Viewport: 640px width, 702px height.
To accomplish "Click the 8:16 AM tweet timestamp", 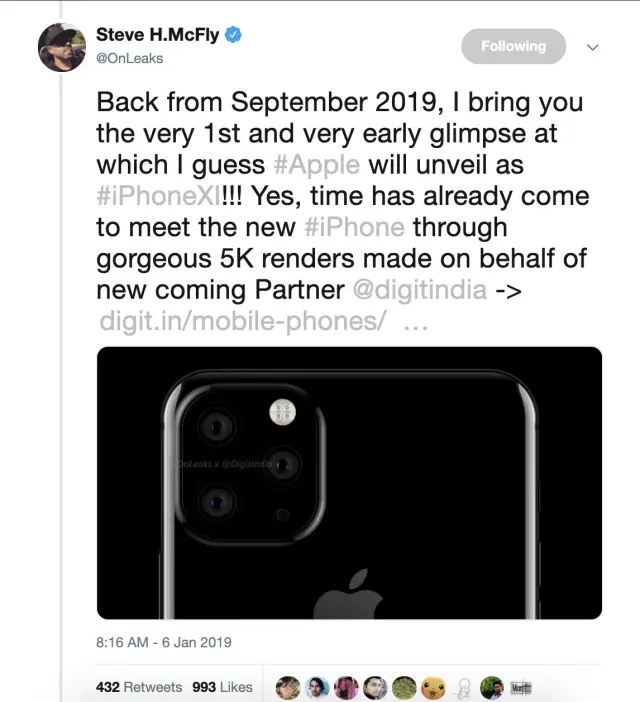I will coord(163,642).
